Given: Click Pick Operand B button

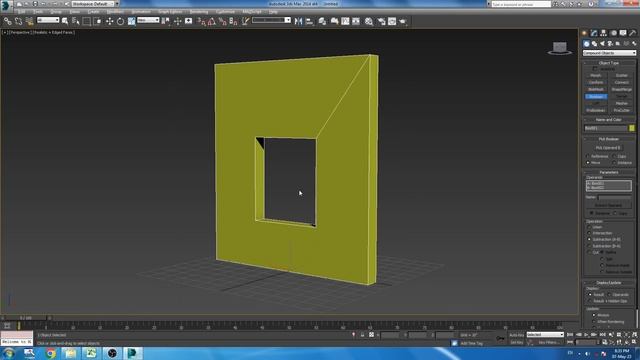Looking at the screenshot, I should [608, 148].
